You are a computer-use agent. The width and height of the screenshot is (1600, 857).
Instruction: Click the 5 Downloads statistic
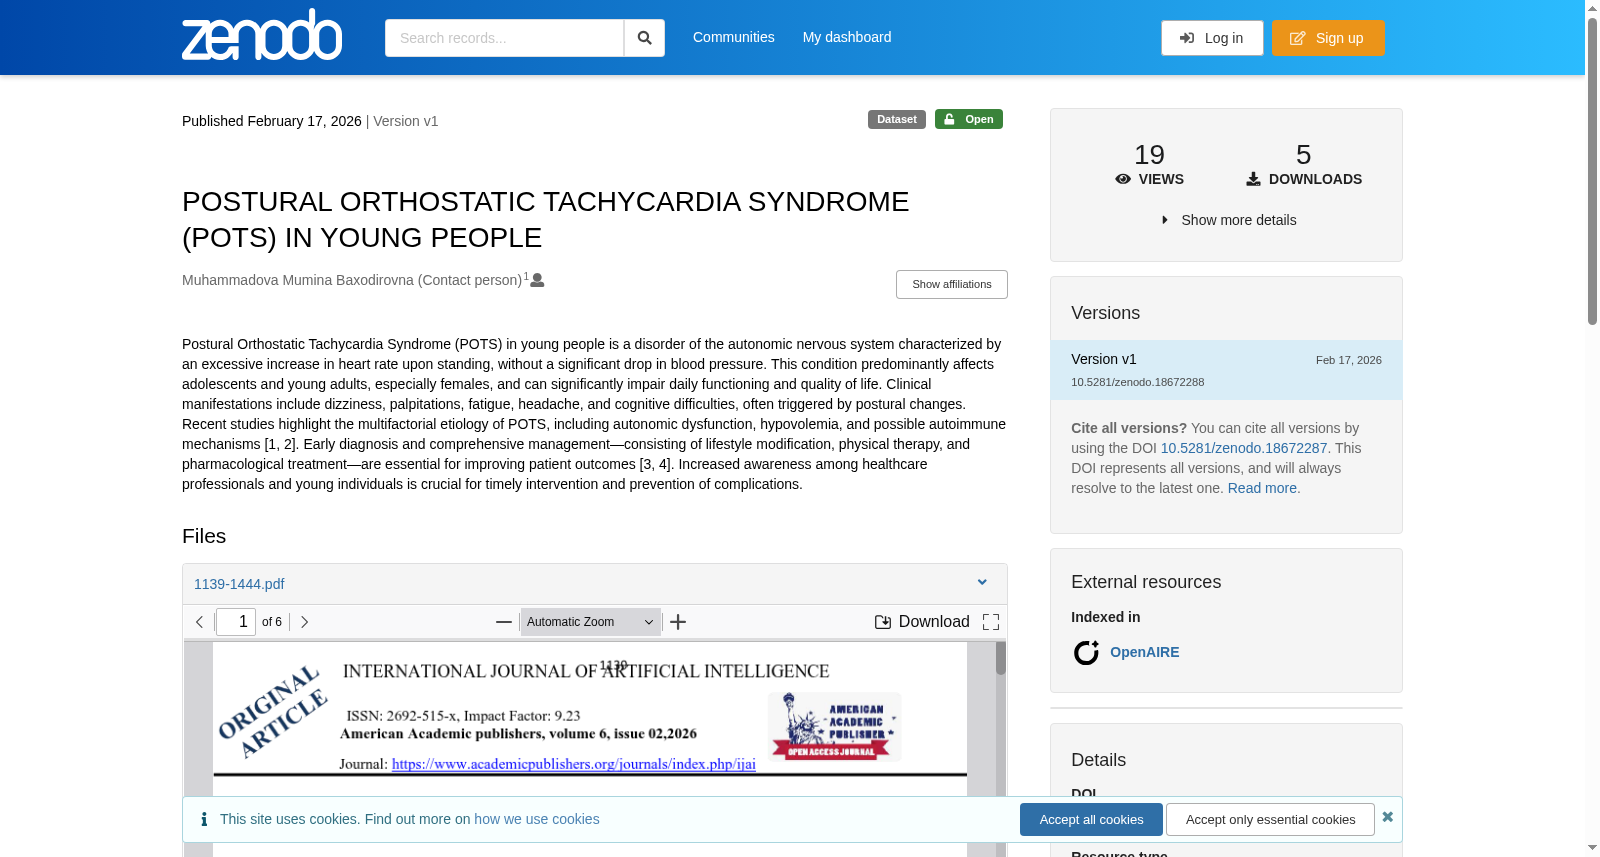[x=1304, y=165]
